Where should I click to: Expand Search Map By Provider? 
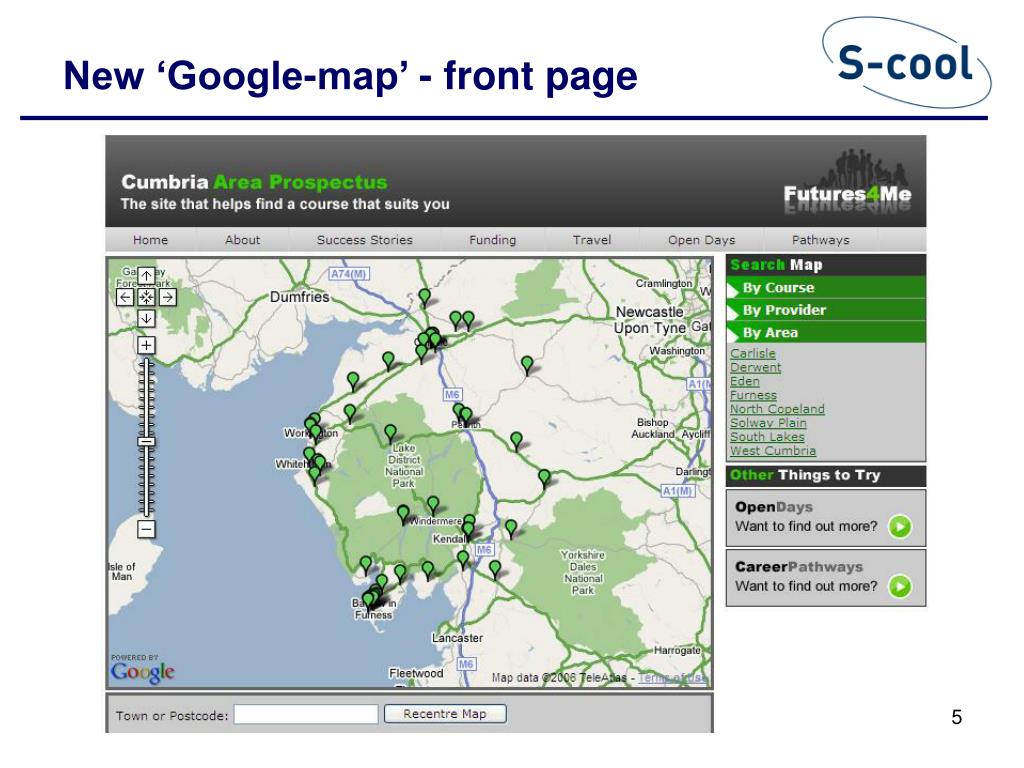click(826, 310)
